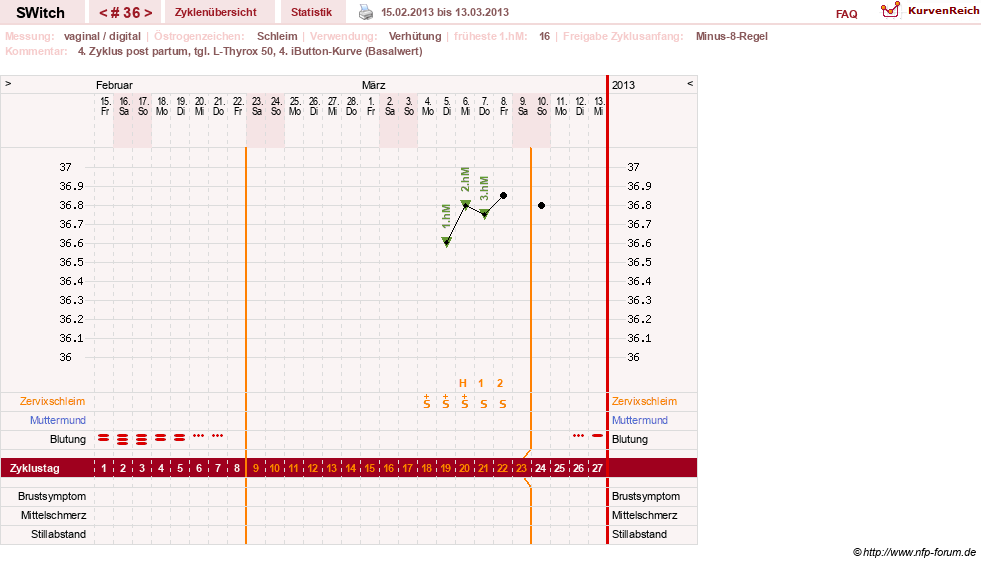981x564 pixels.
Task: Expand the chart with the top-left > arrow
Action: [x=8, y=83]
